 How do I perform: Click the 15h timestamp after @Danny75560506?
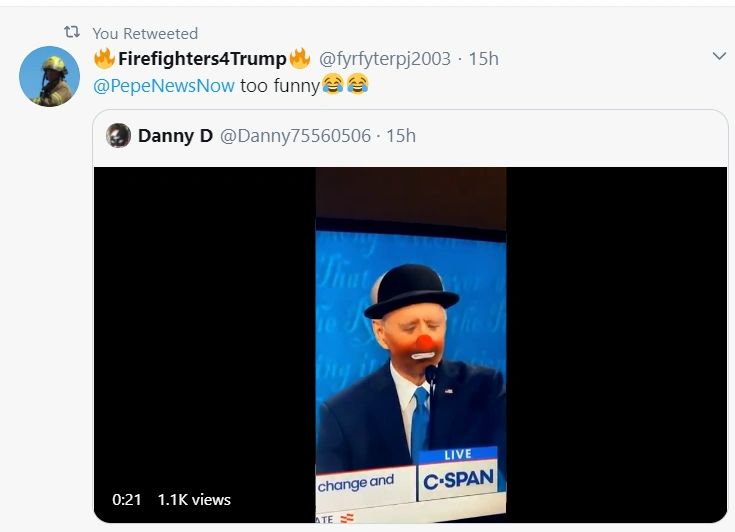[400, 136]
